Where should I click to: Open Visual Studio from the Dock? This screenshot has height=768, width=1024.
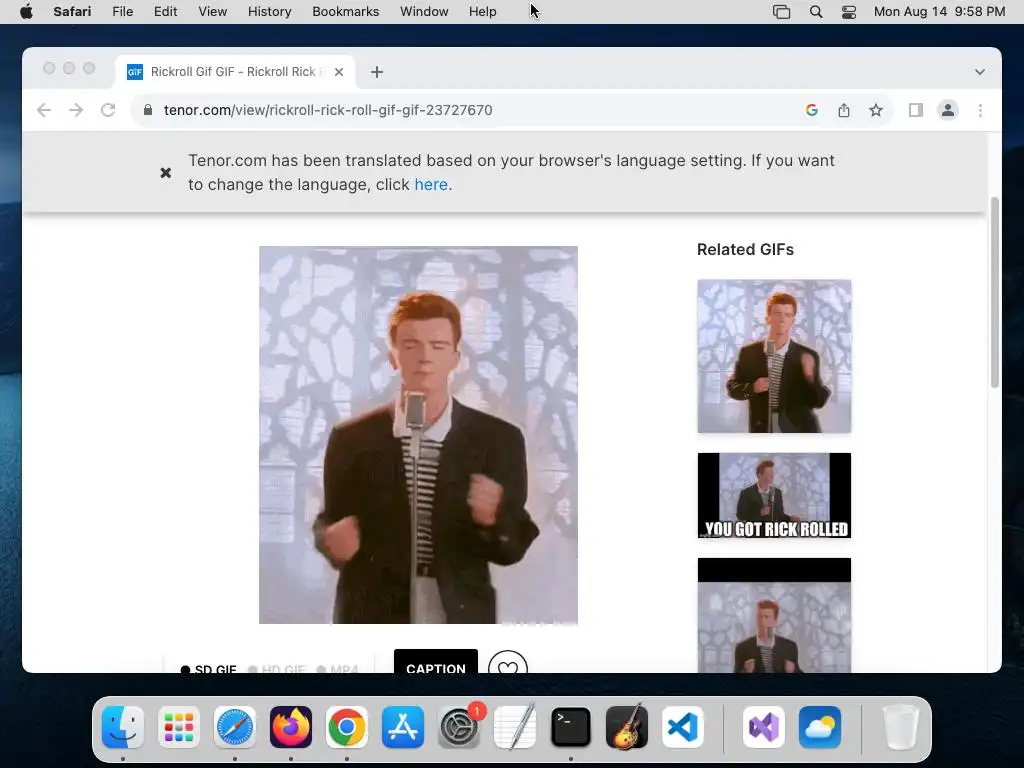763,727
